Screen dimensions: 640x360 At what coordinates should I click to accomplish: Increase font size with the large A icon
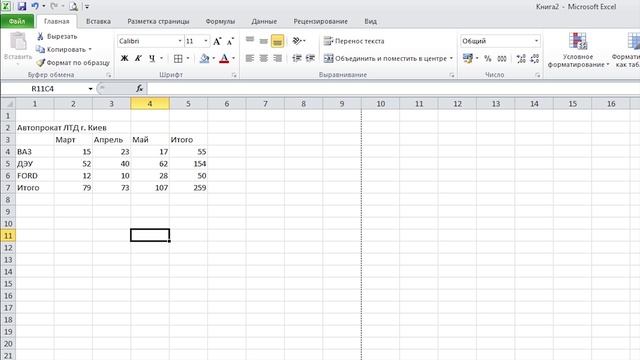click(217, 41)
